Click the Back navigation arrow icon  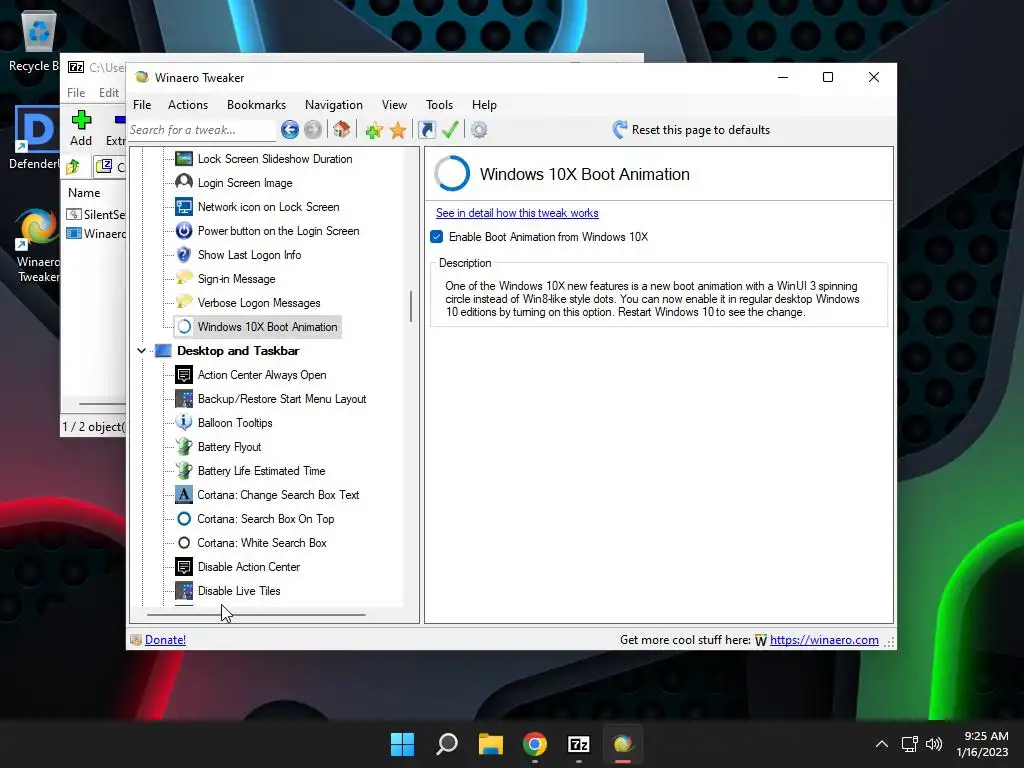tap(290, 130)
